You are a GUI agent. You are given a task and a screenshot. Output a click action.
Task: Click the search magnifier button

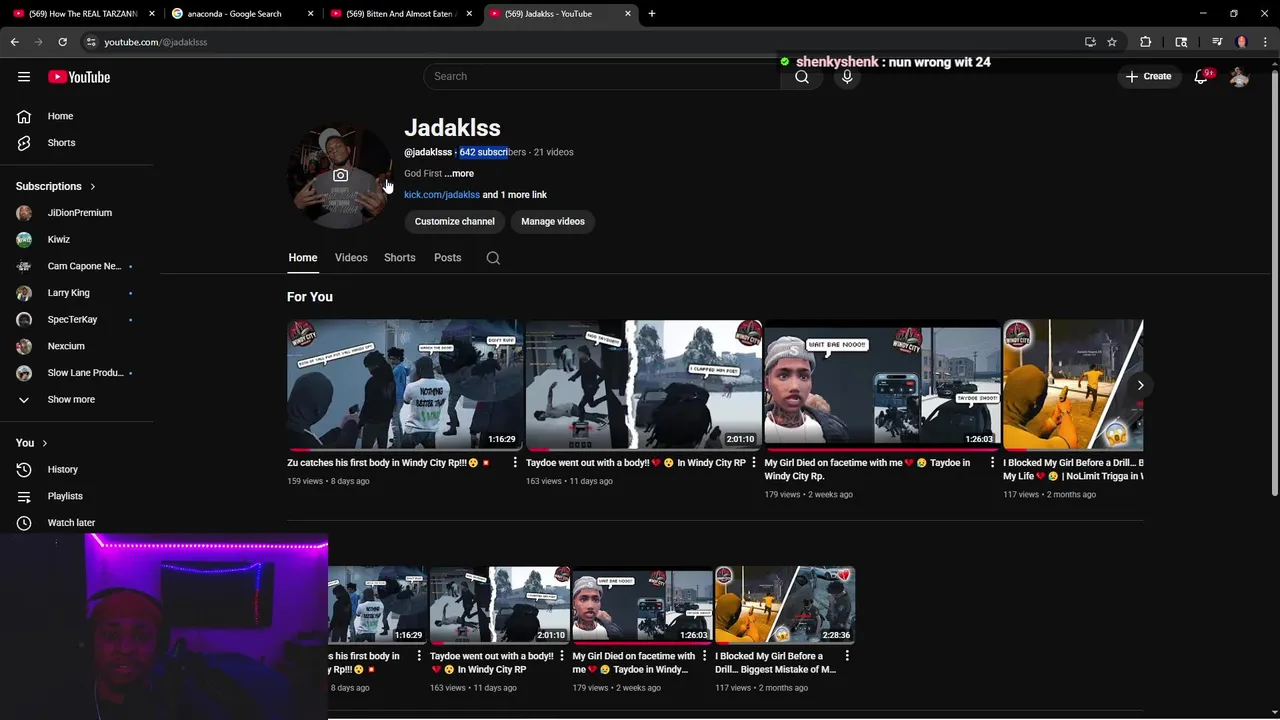tap(802, 77)
